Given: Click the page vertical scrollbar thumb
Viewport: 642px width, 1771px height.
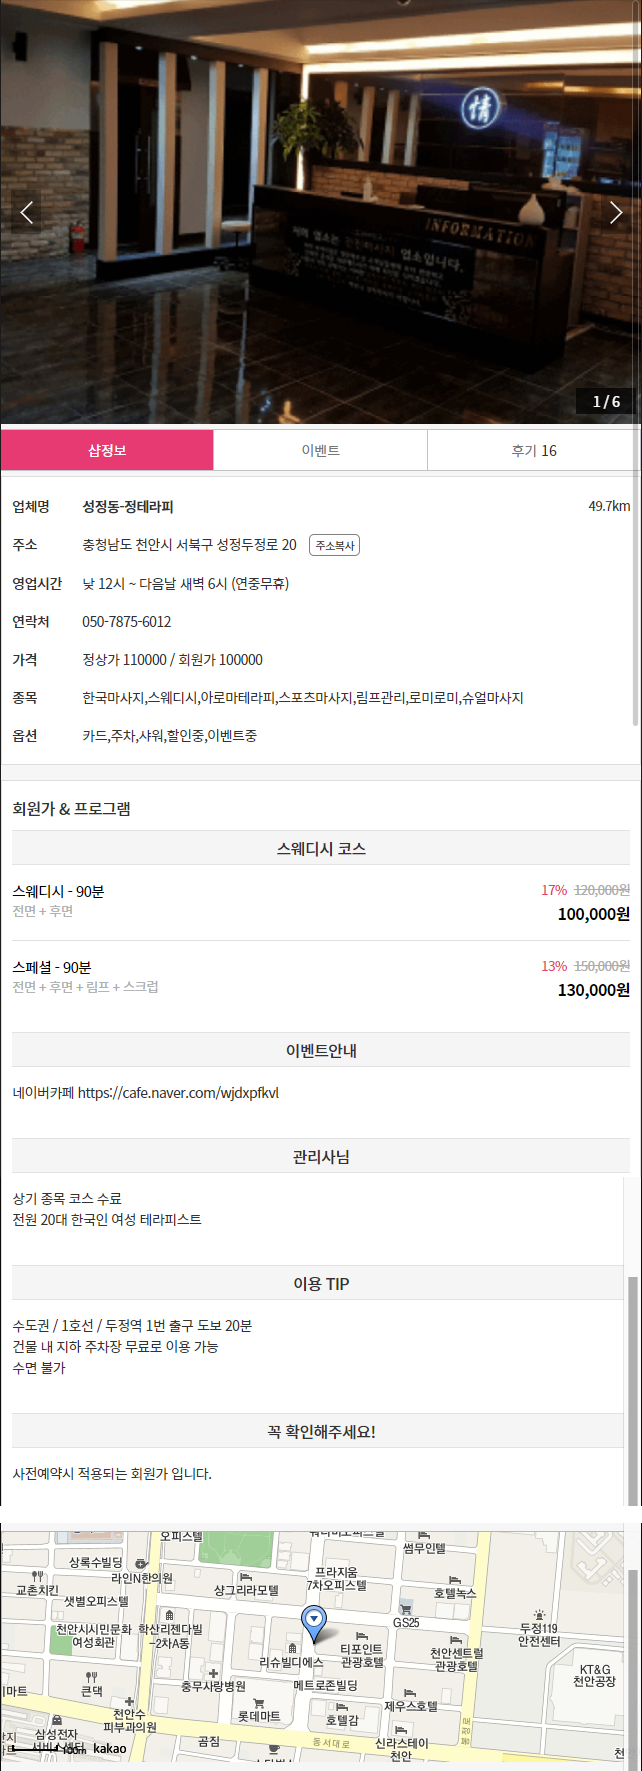Looking at the screenshot, I should pyautogui.click(x=633, y=1390).
